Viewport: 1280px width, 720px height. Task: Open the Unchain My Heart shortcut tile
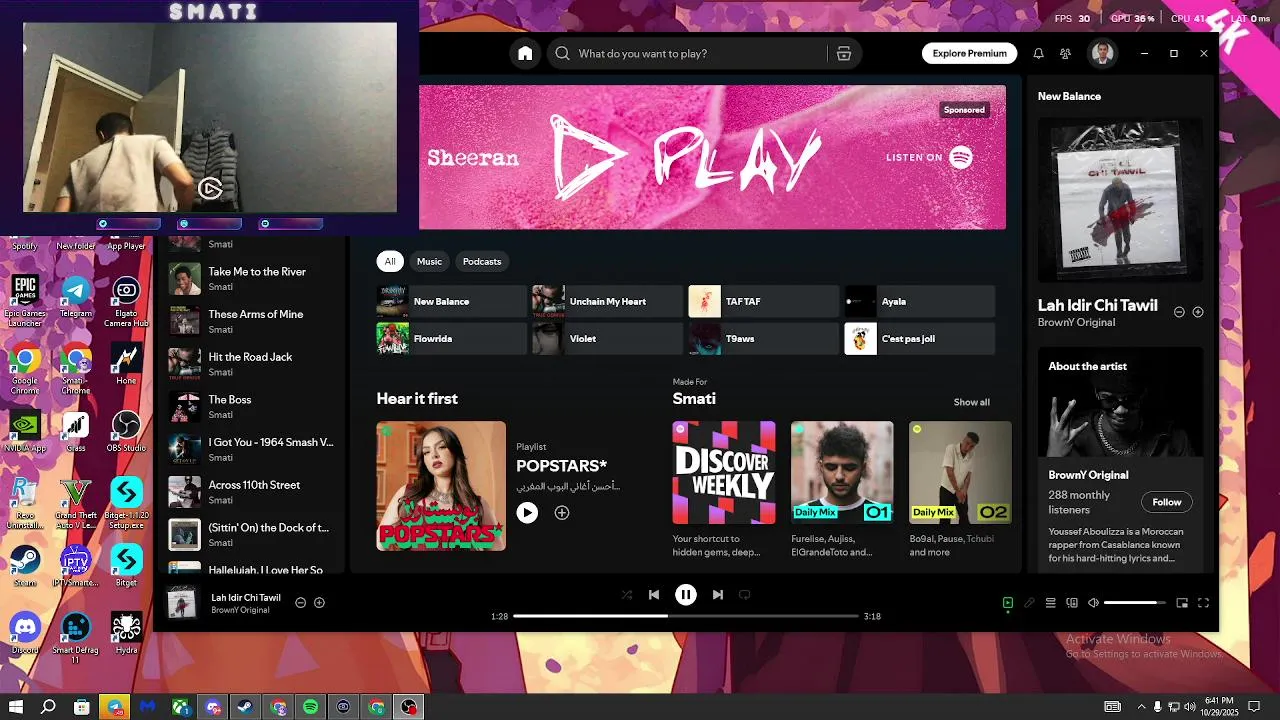click(607, 301)
